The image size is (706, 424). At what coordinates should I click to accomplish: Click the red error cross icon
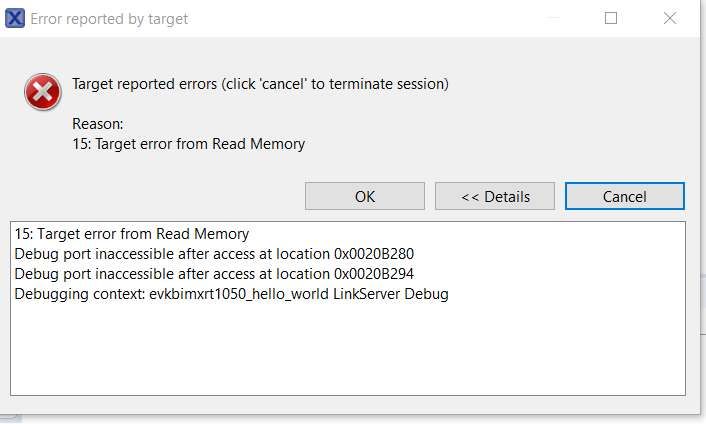coord(43,94)
